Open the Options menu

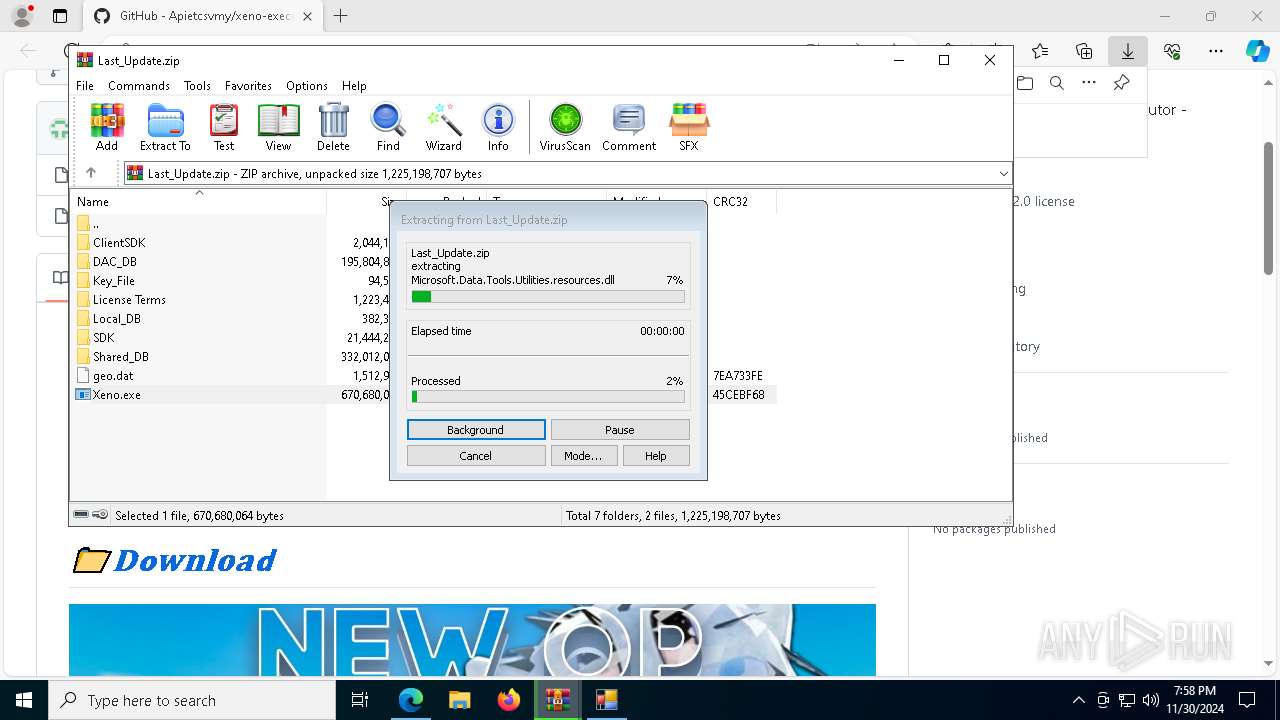[307, 86]
